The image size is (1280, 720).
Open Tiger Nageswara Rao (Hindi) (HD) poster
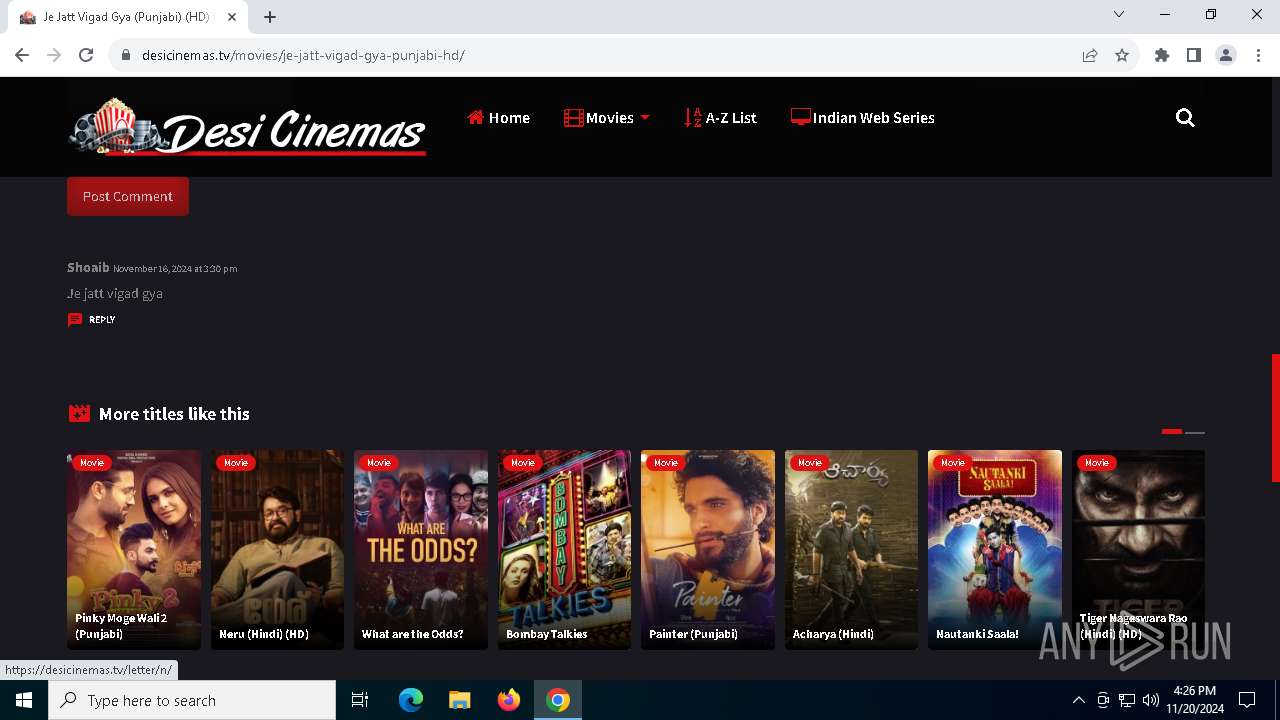pos(1138,550)
